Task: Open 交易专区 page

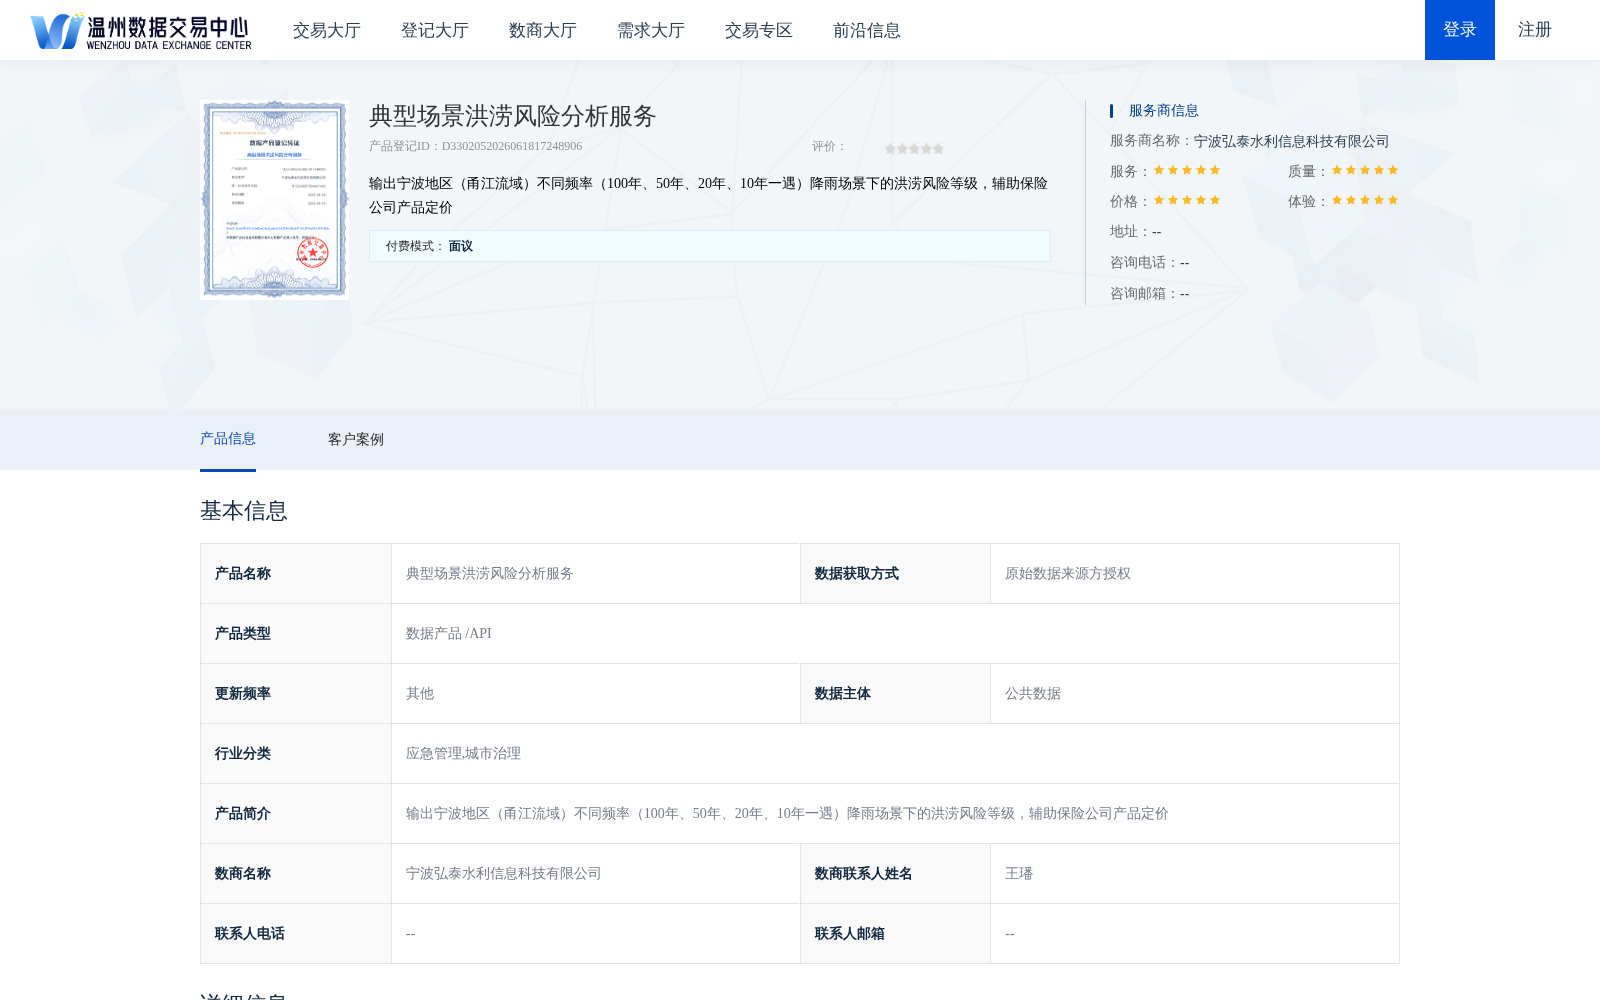Action: [x=759, y=31]
